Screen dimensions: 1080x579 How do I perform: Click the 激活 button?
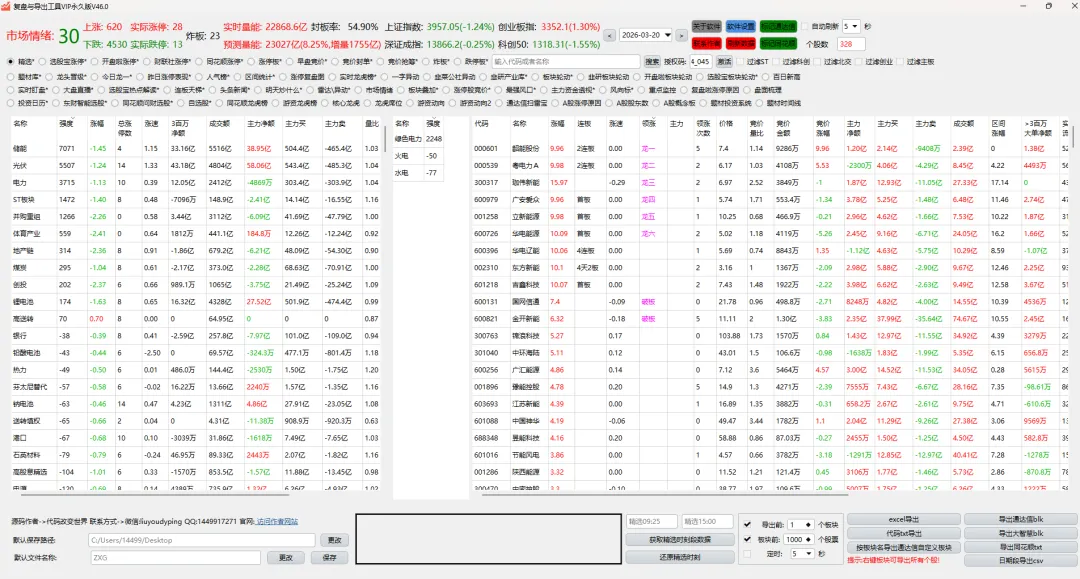724,62
